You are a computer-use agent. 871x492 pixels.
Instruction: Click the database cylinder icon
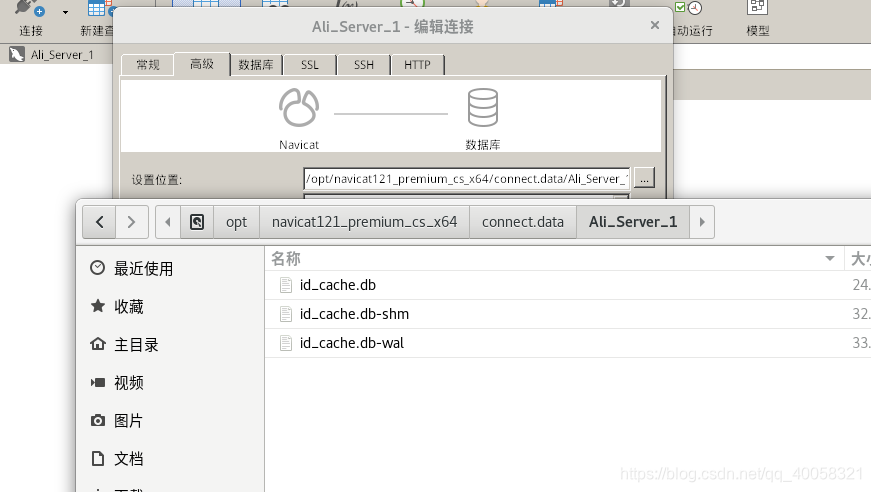pos(483,107)
